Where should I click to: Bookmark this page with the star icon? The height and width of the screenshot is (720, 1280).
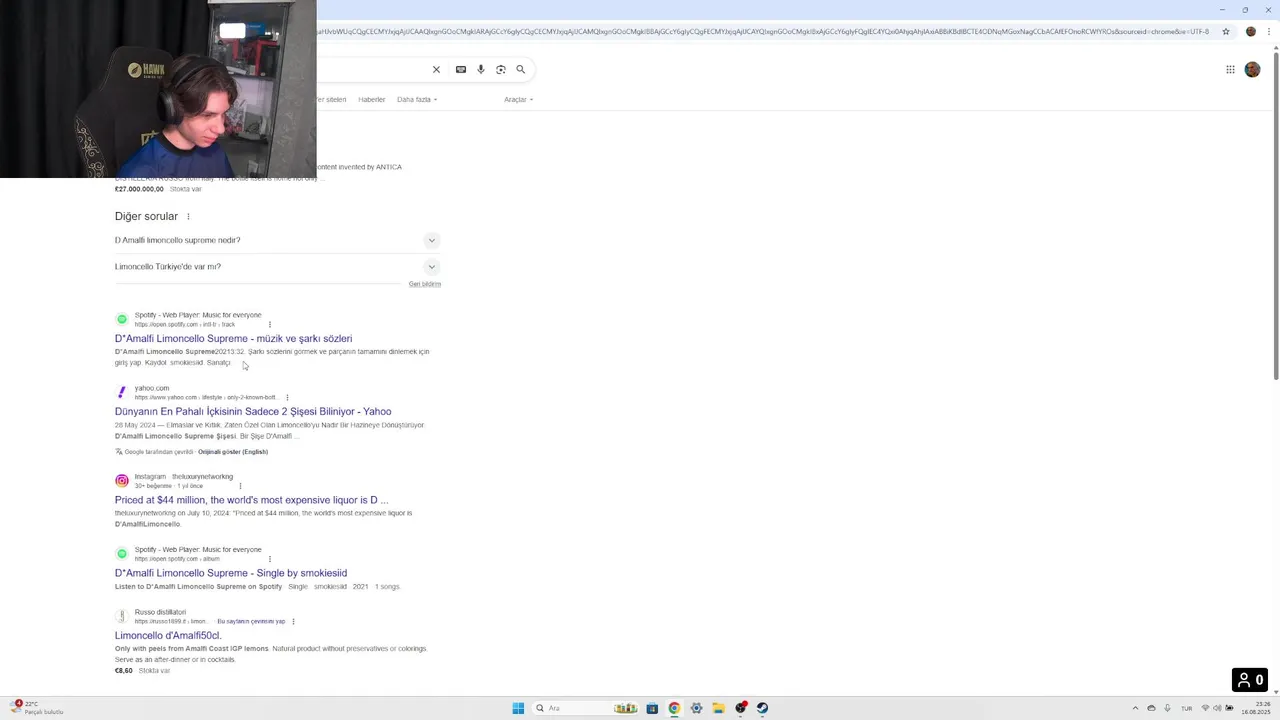click(1226, 31)
